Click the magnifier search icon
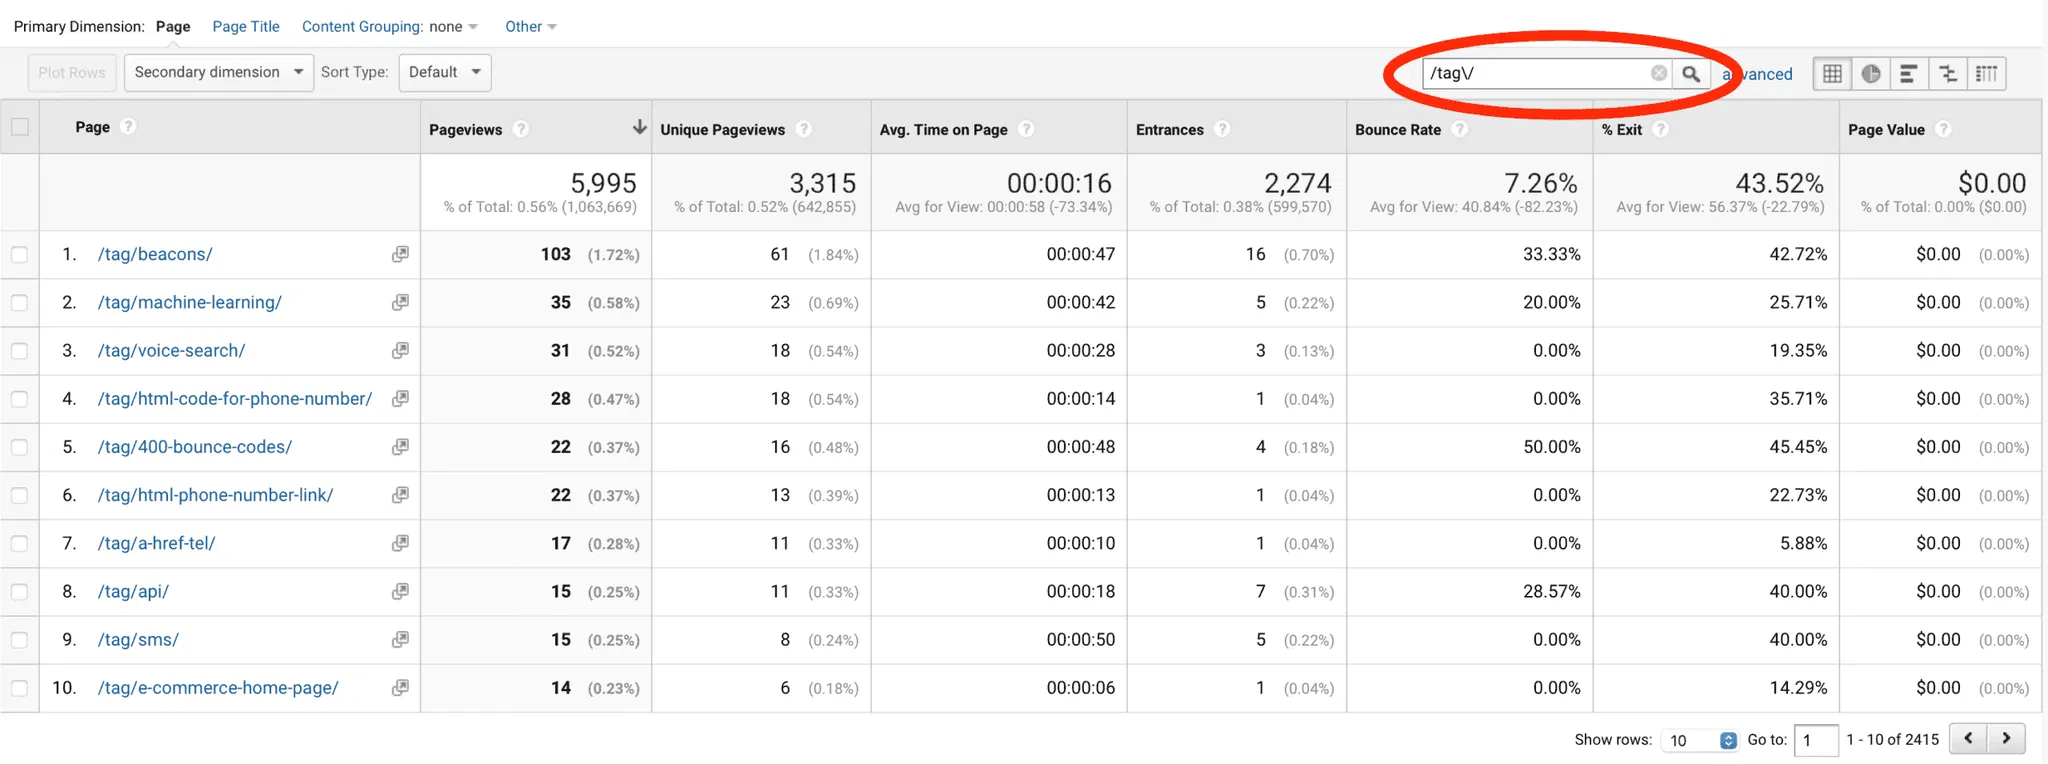 pos(1690,73)
